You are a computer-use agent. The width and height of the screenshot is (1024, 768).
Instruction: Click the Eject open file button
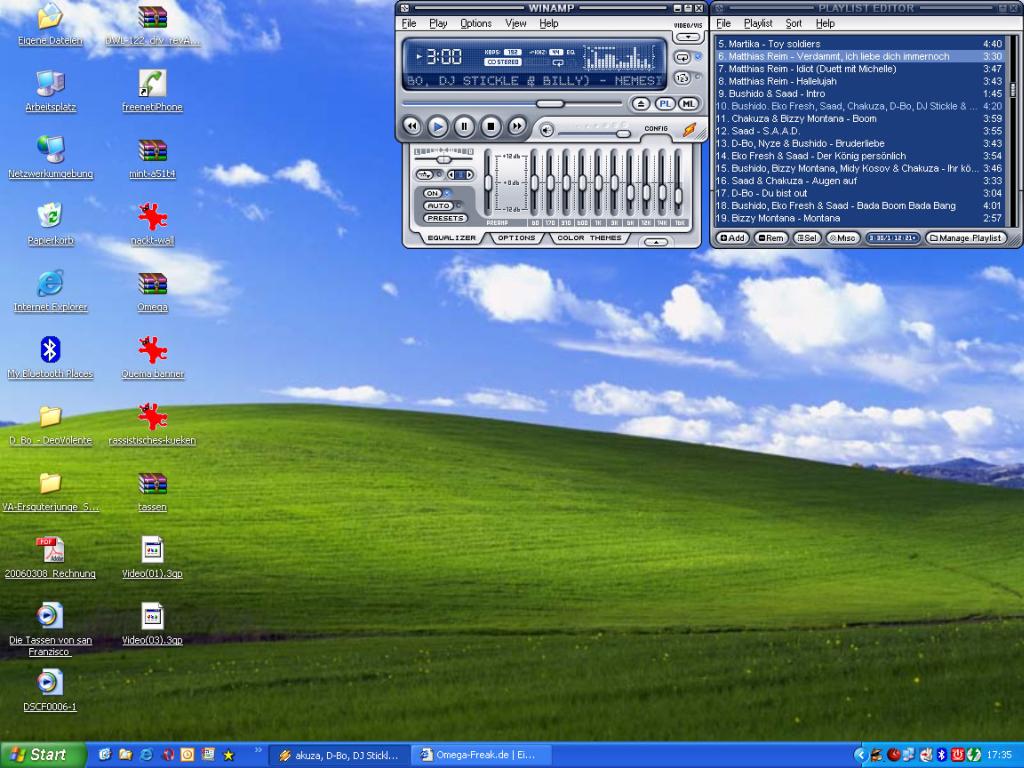tap(641, 104)
